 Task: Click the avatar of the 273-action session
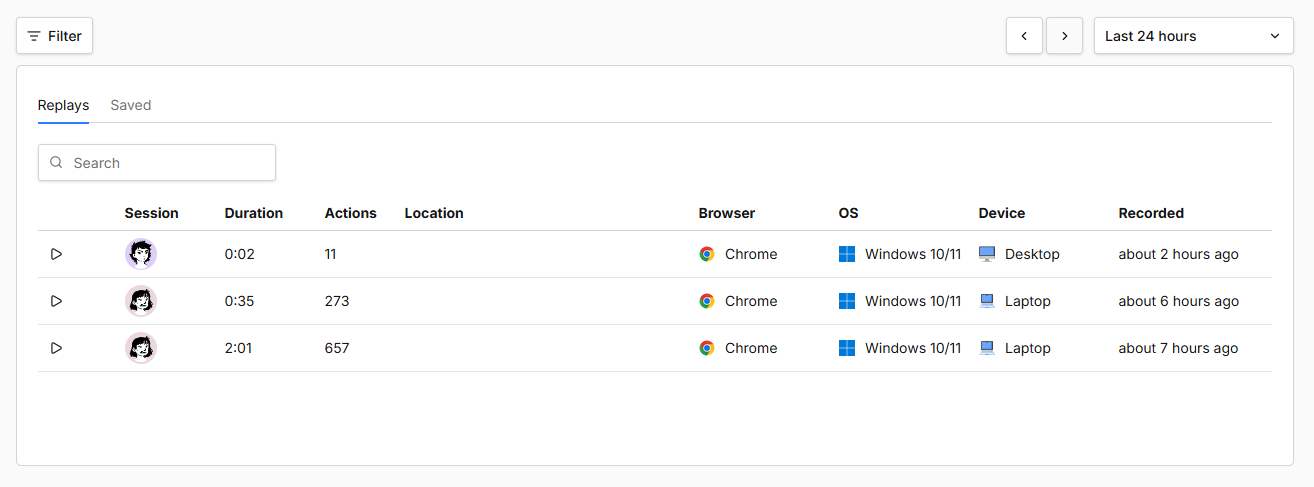point(141,301)
